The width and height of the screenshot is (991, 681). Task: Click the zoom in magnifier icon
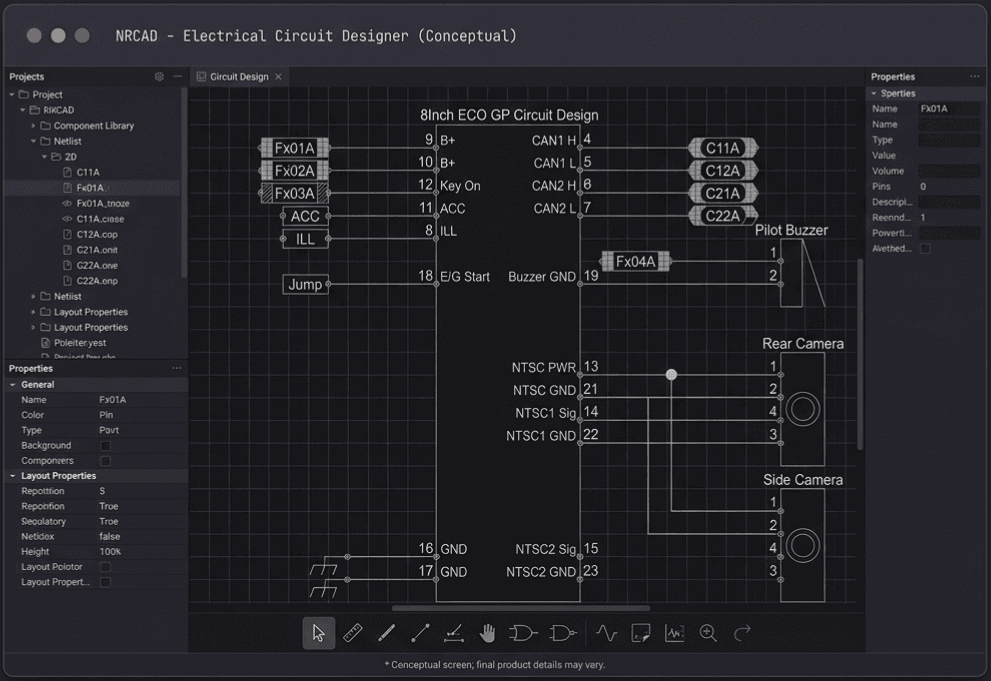[x=708, y=633]
